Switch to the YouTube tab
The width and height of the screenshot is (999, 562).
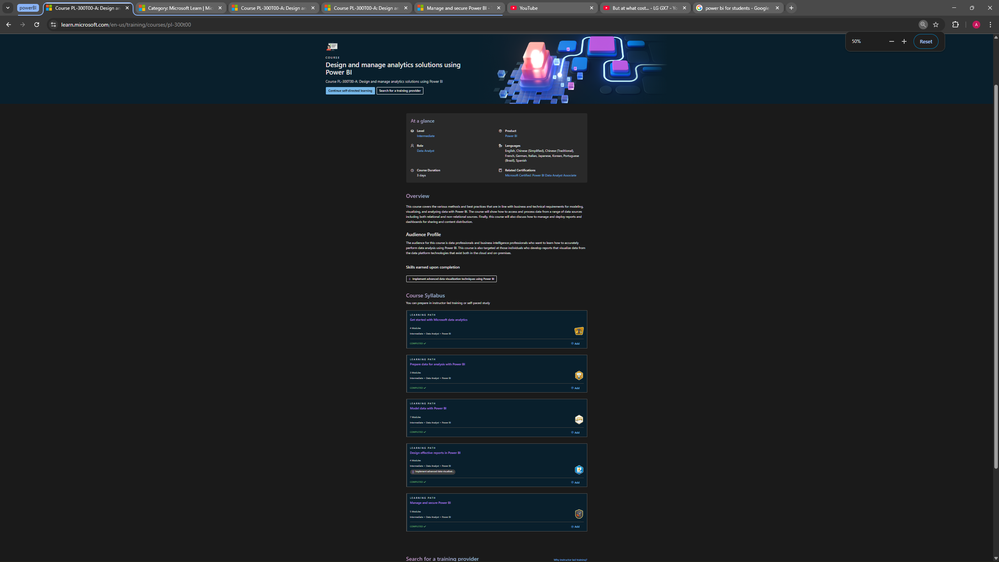tap(551, 8)
